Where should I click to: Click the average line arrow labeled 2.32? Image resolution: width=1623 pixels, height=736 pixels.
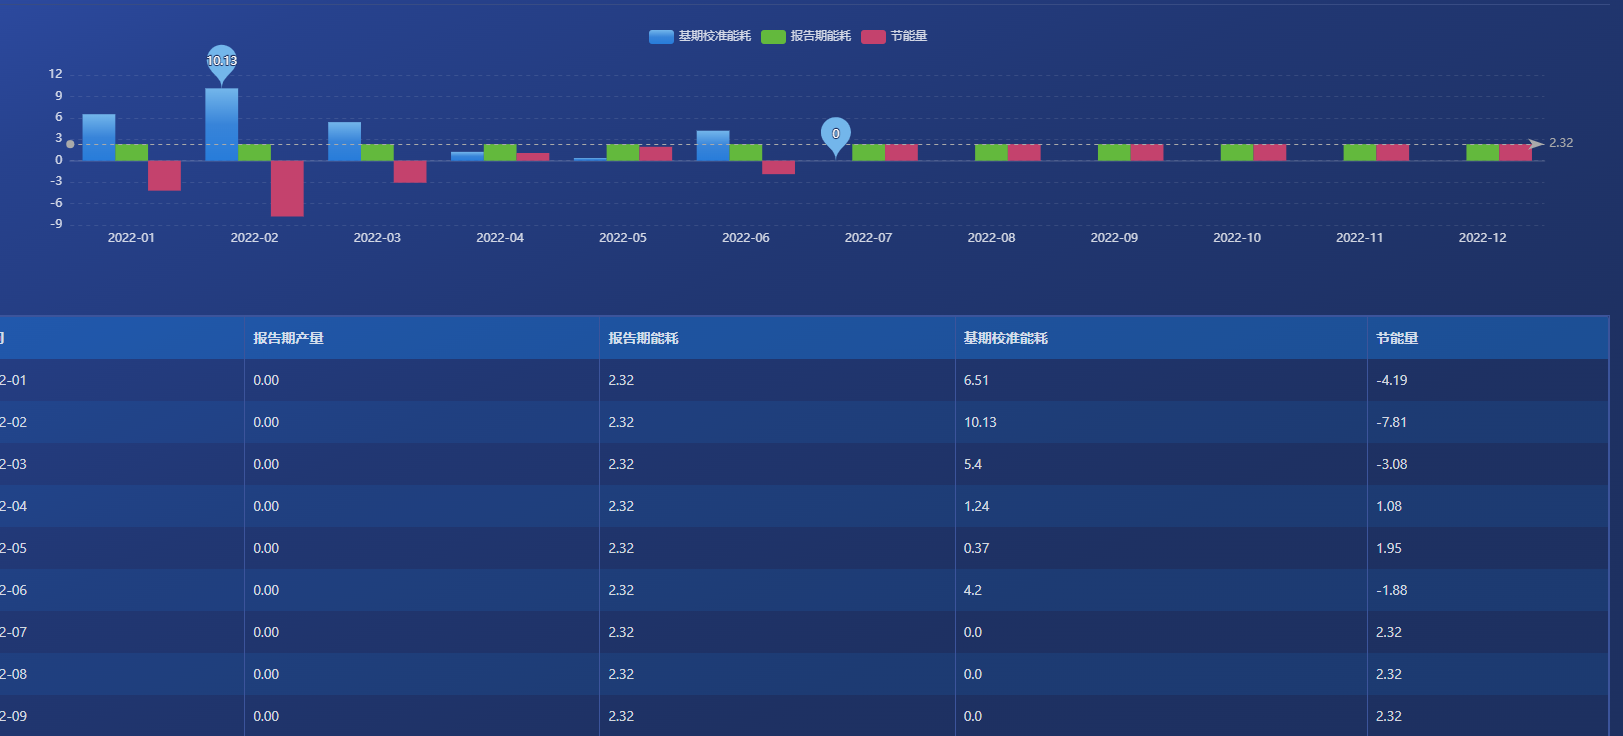tap(1536, 144)
